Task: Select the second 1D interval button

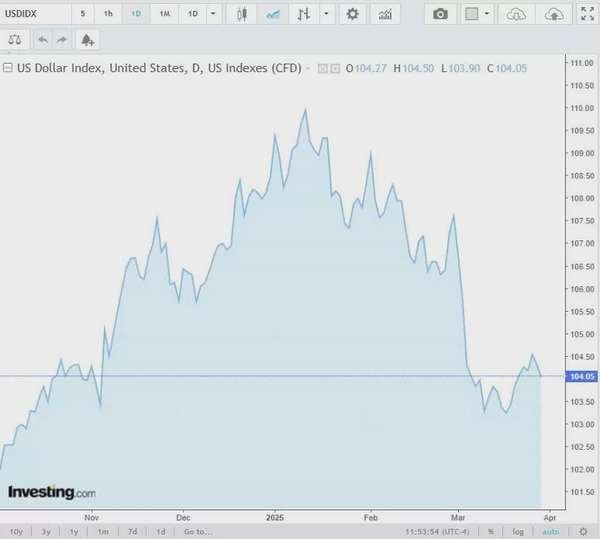Action: [x=192, y=14]
